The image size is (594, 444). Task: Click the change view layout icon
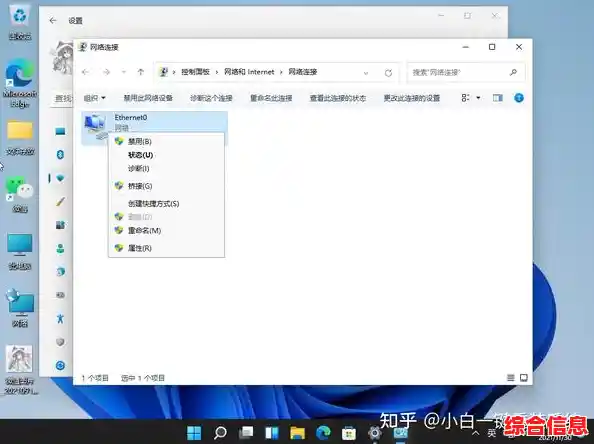(x=466, y=98)
